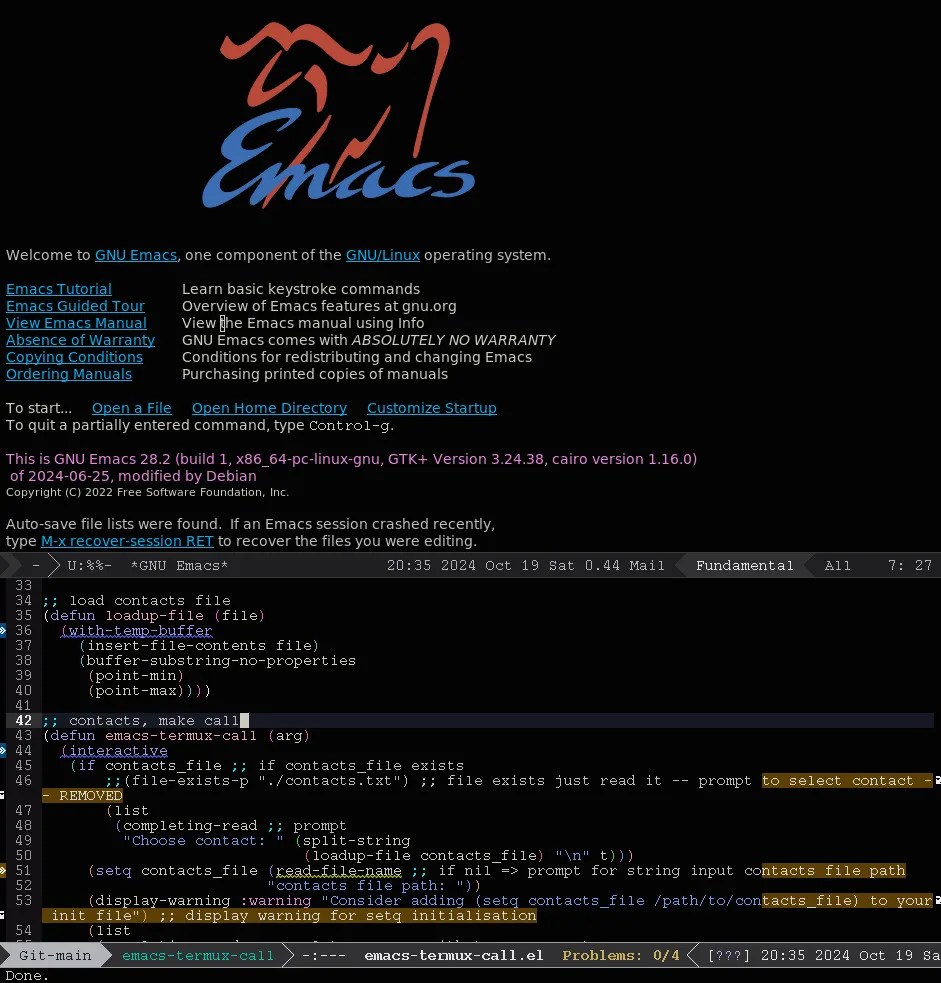Open Absence of Warranty link
The image size is (941, 983).
coord(80,340)
